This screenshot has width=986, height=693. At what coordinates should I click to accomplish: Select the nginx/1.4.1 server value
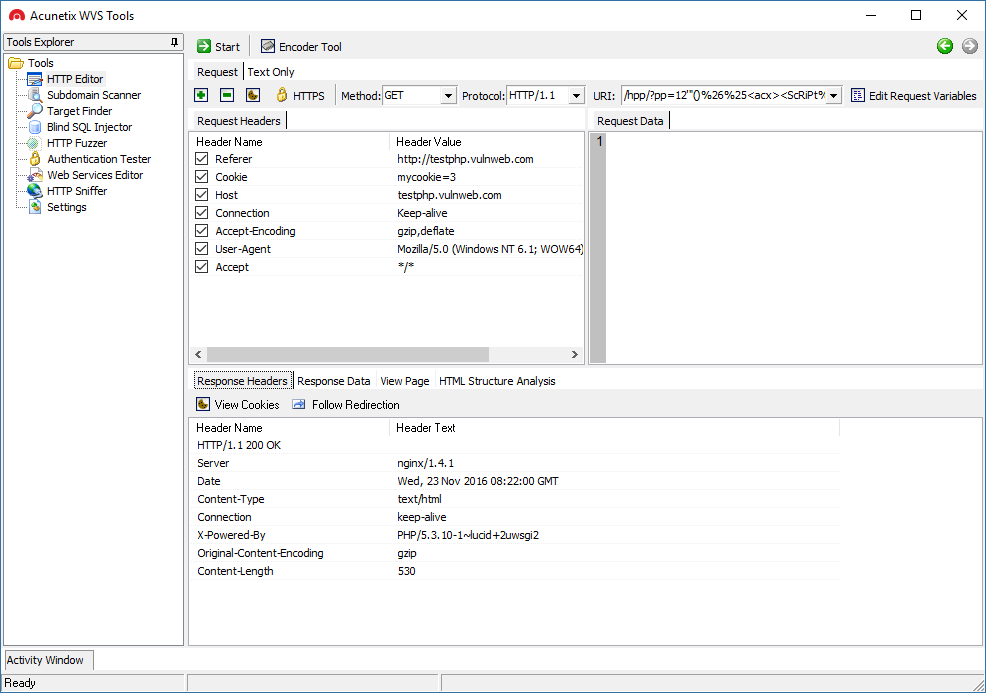click(425, 463)
